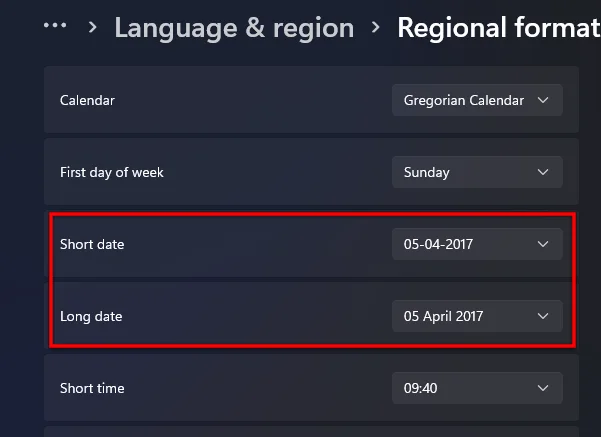Image resolution: width=601 pixels, height=437 pixels.
Task: Open the Sunday first-day dropdown
Action: (476, 172)
